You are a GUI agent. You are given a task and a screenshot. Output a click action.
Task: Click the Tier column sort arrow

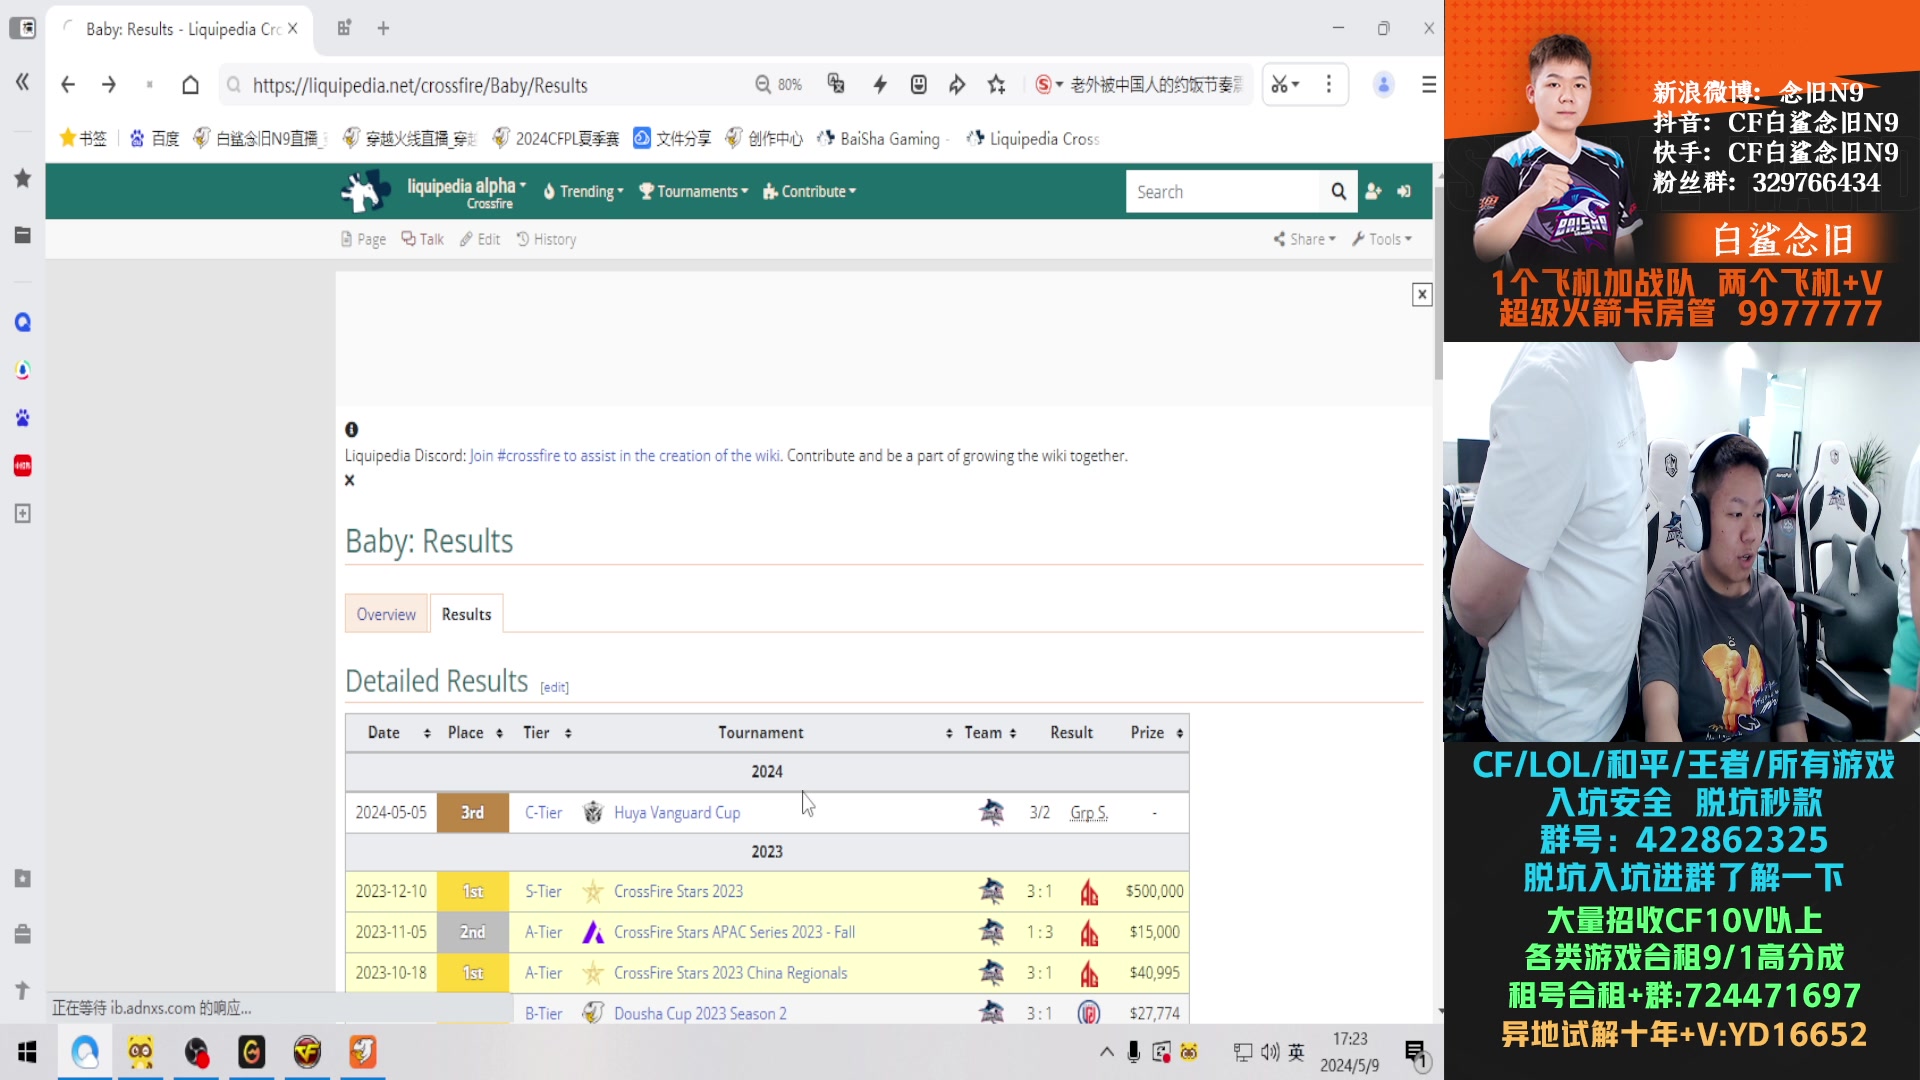[568, 733]
